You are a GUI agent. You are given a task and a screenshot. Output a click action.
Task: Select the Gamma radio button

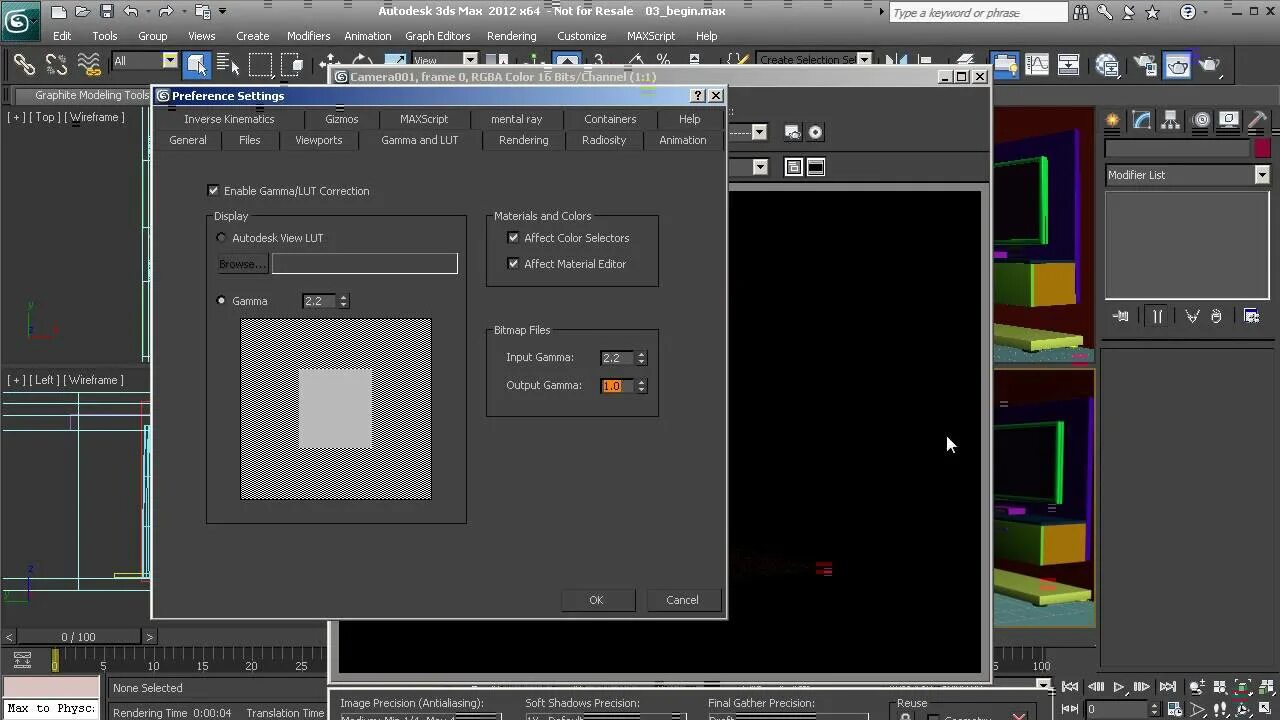click(222, 300)
